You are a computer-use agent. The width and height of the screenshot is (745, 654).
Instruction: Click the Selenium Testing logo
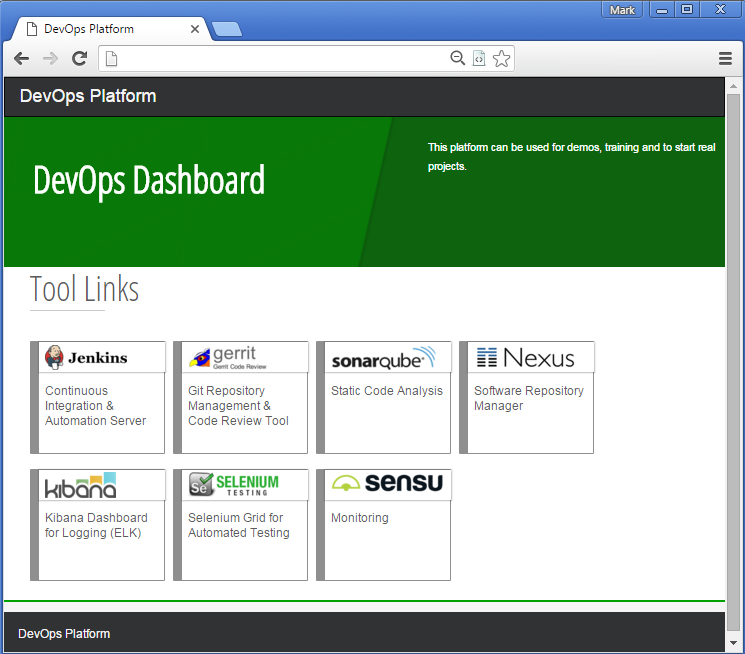tap(234, 484)
